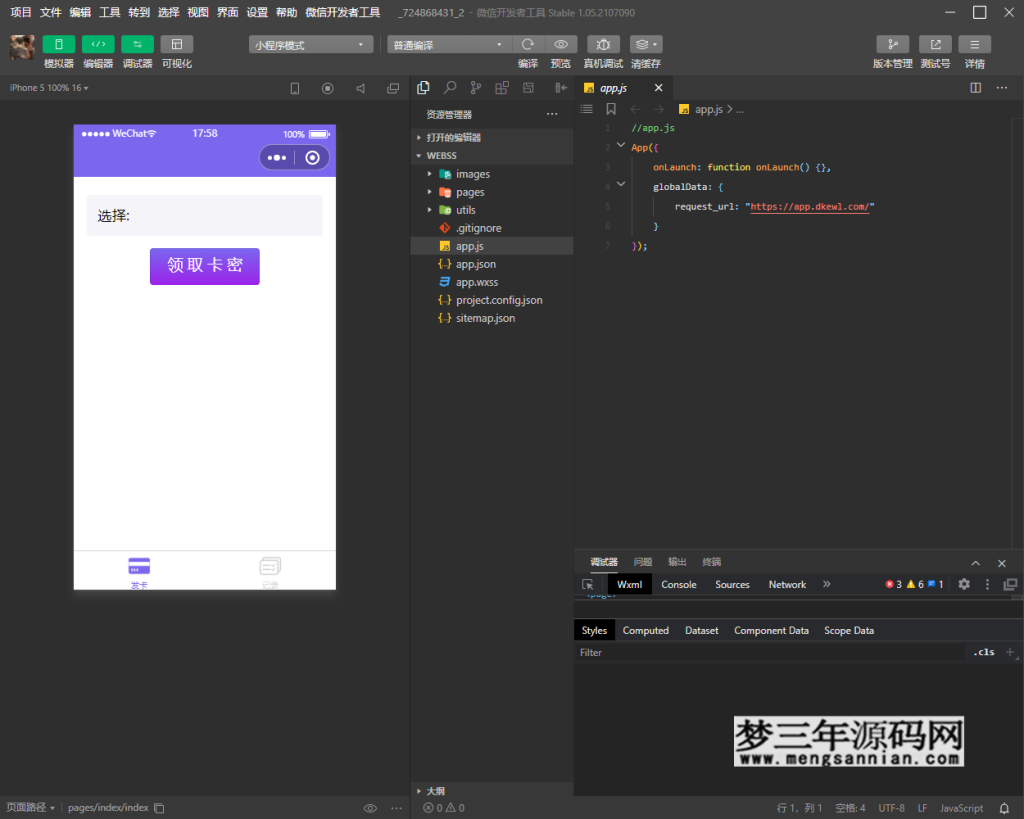Split the editor with the split icon
This screenshot has width=1024, height=819.
click(976, 88)
